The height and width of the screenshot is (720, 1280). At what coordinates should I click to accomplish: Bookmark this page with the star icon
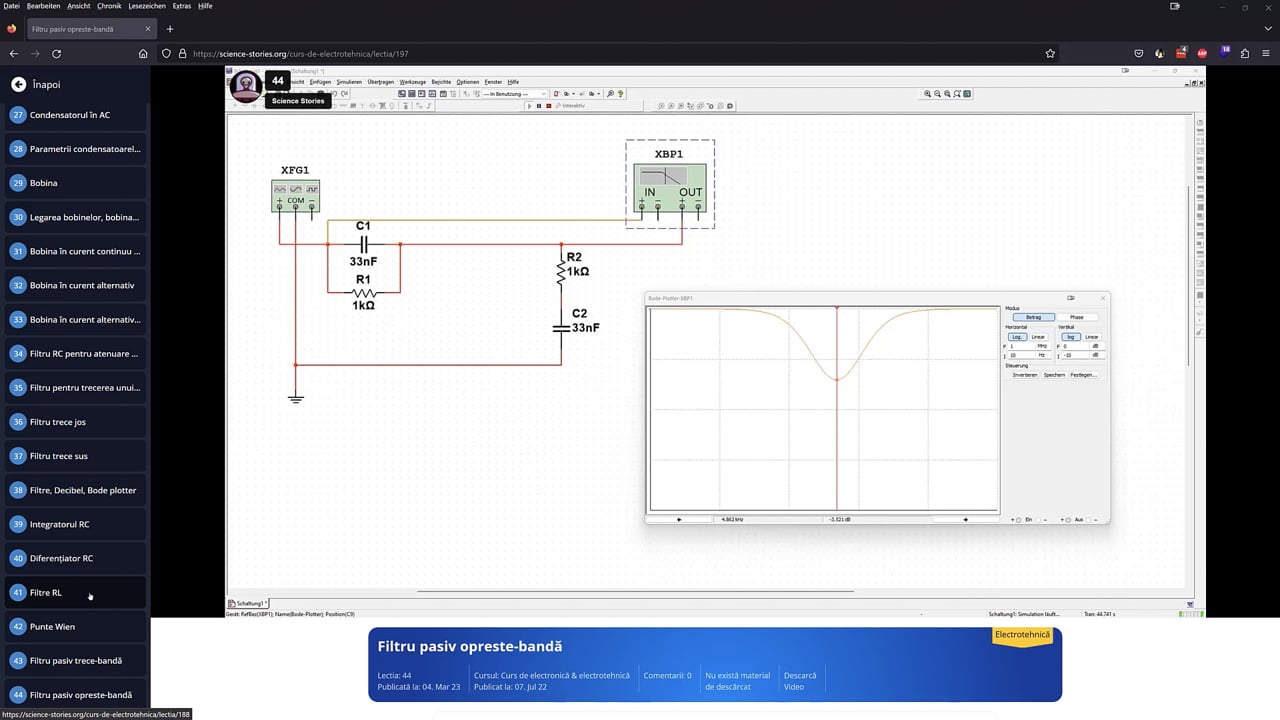click(1050, 53)
